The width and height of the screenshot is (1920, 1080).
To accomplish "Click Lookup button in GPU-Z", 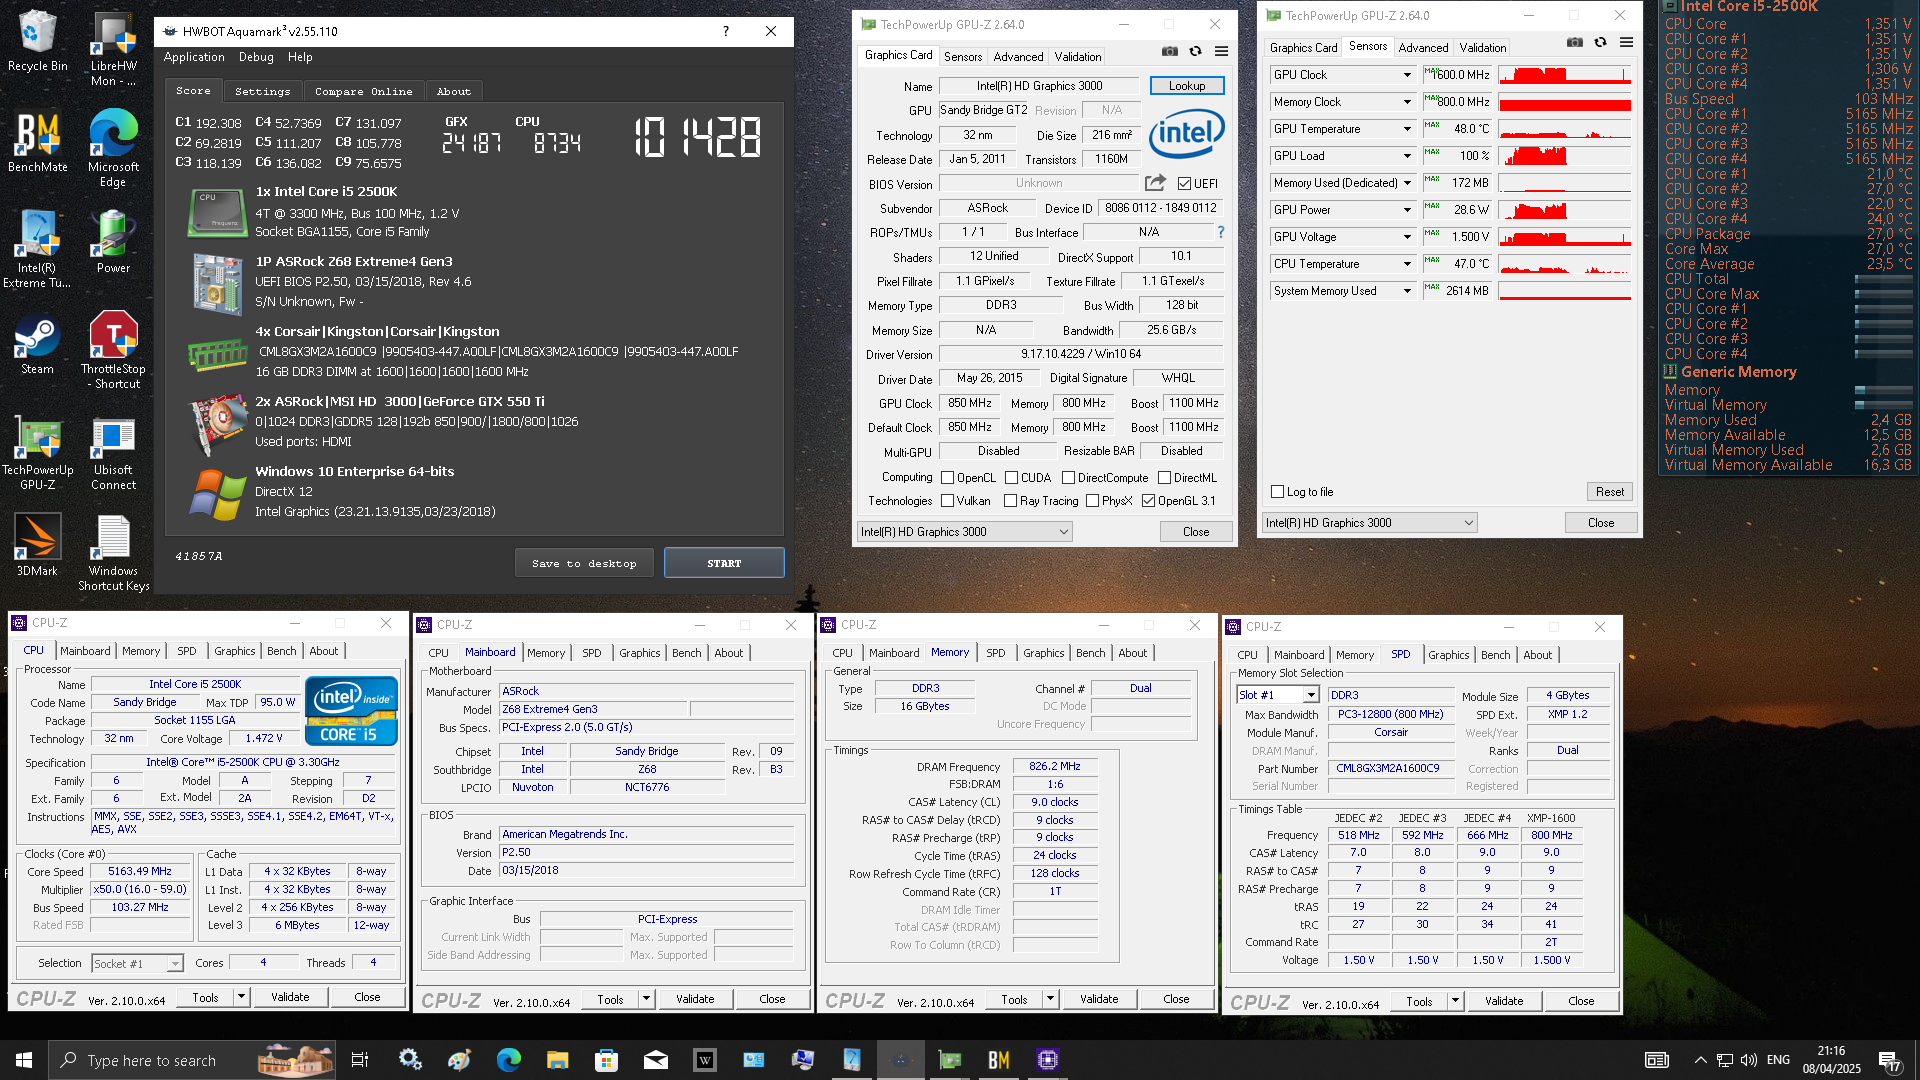I will tap(1187, 86).
